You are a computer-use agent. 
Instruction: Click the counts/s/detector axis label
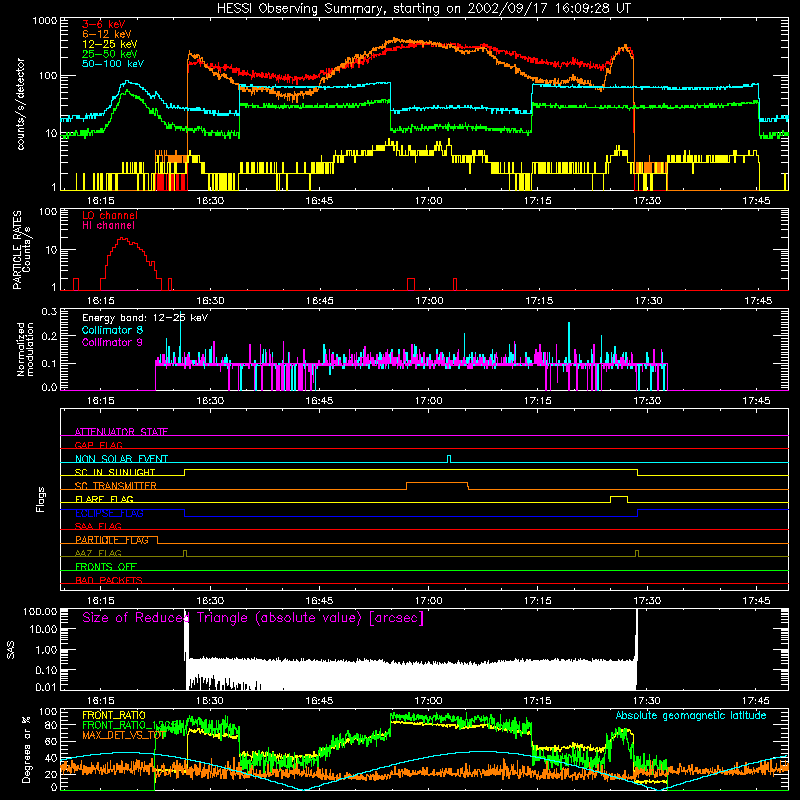tap(20, 104)
